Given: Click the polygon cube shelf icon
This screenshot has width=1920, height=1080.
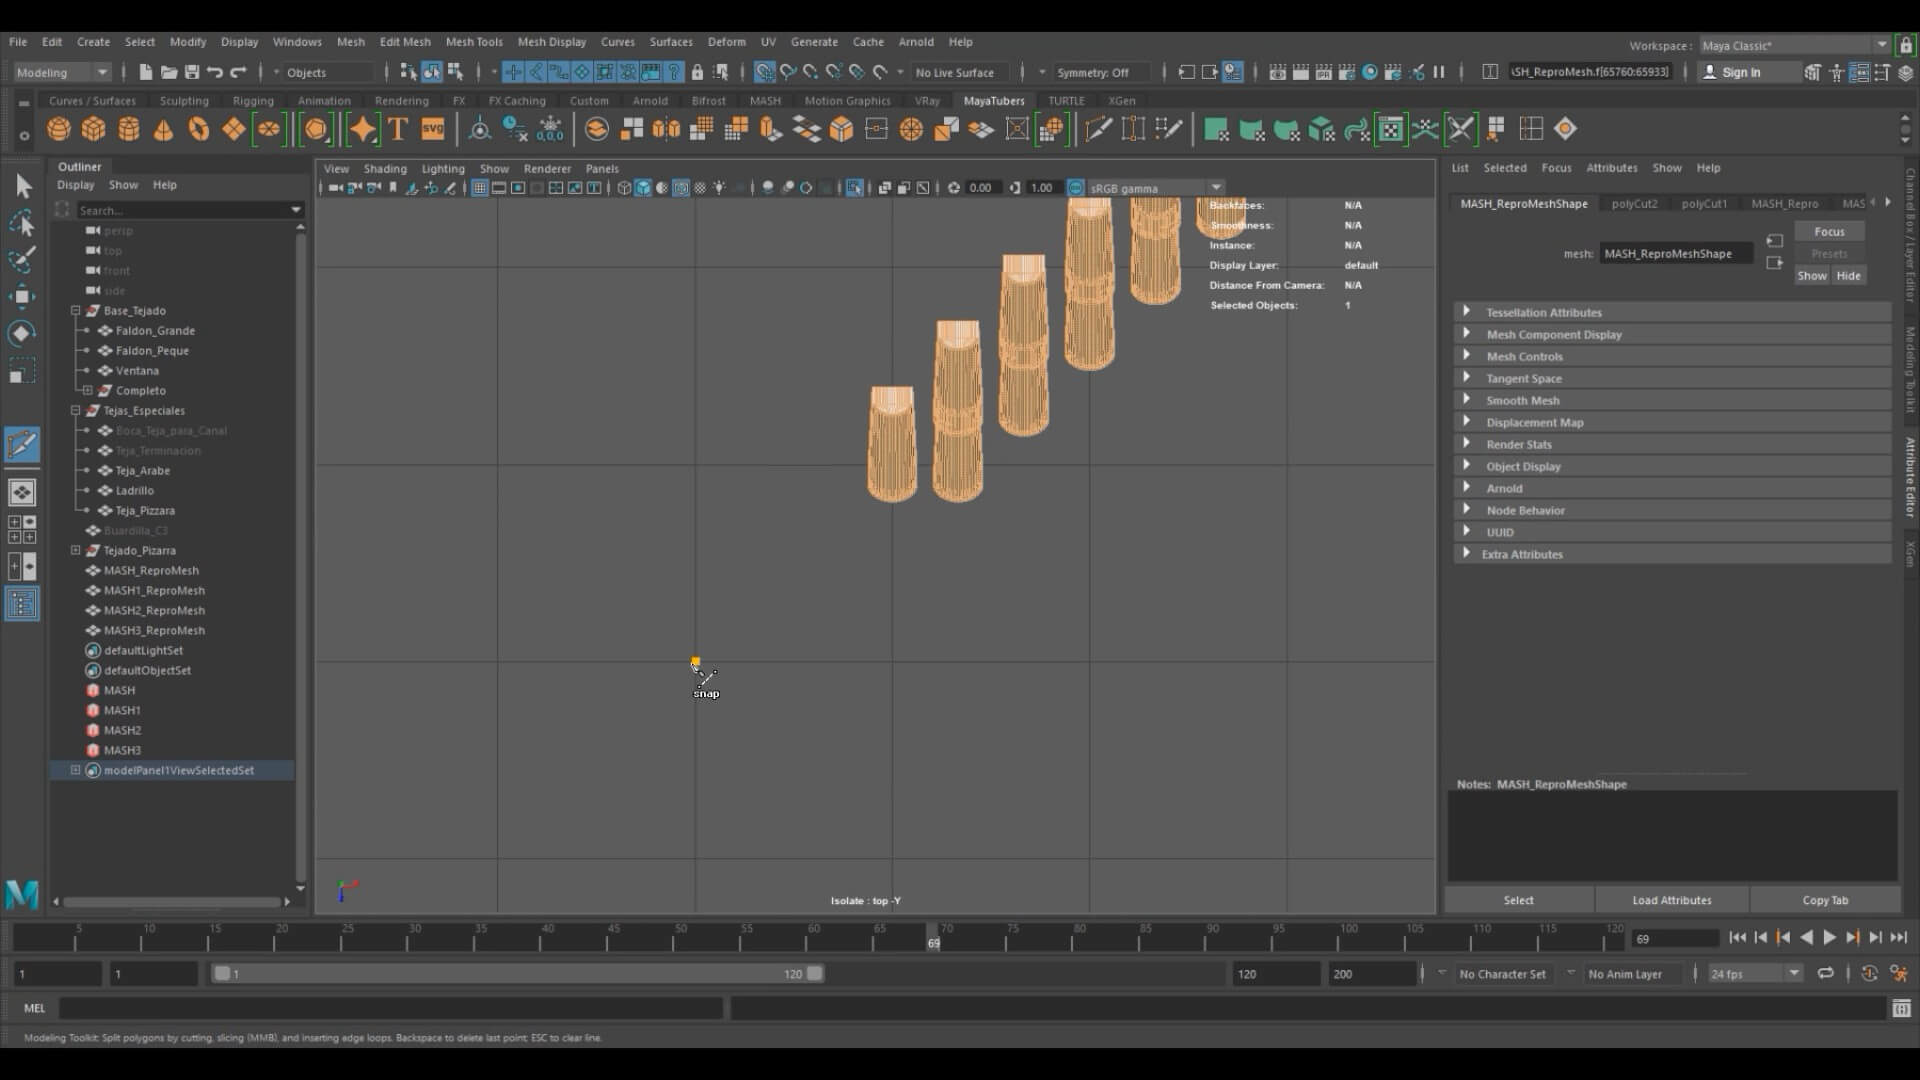Looking at the screenshot, I should point(93,129).
